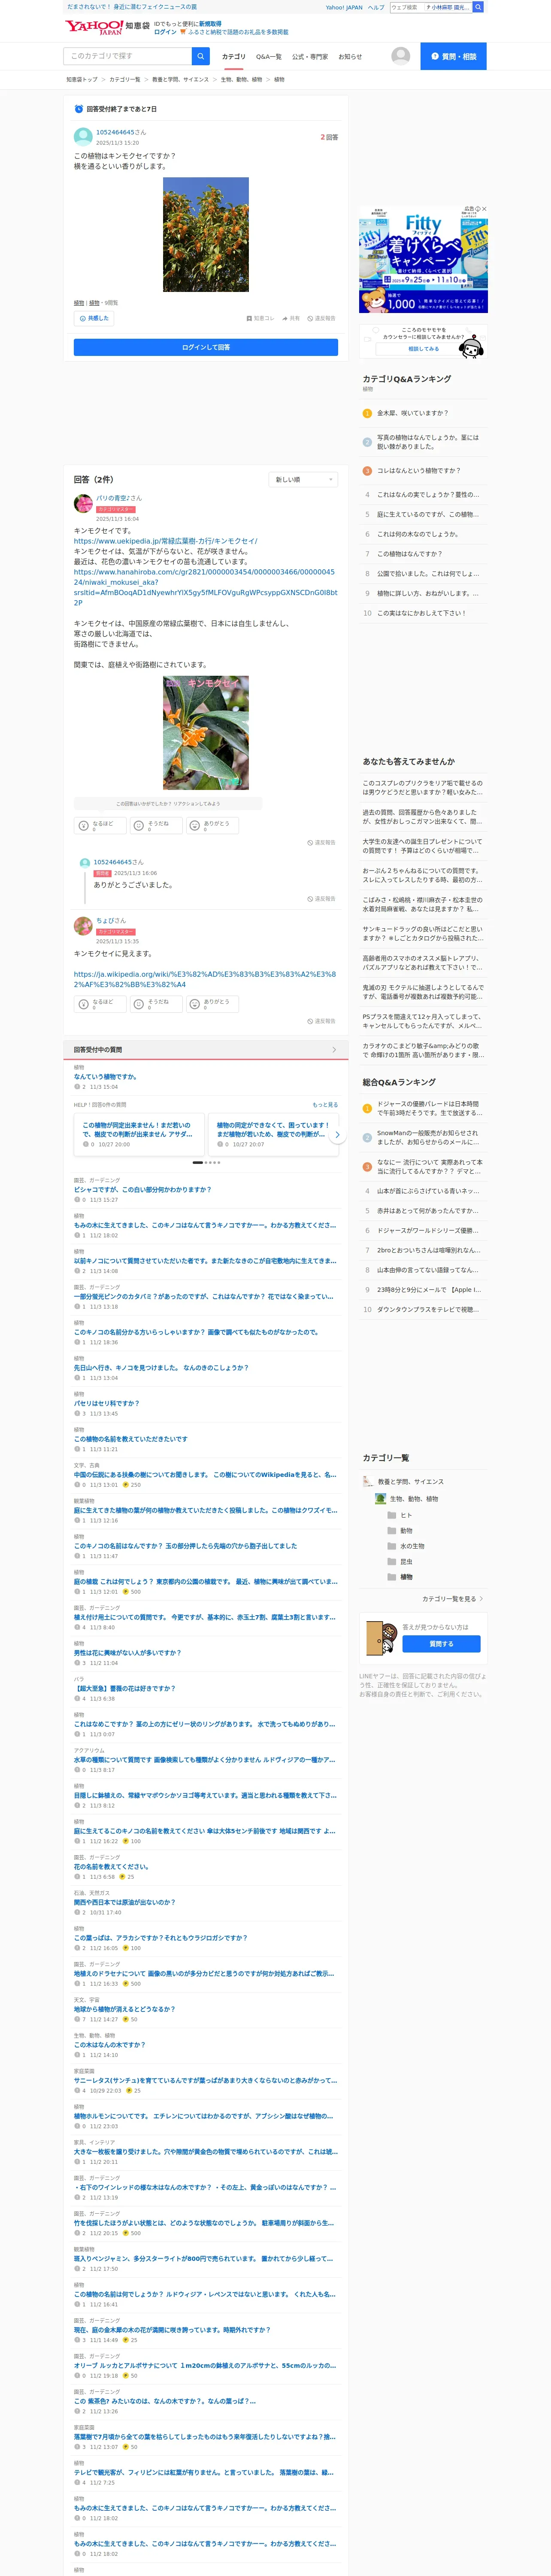Click ログインして回答 button
This screenshot has height=2576, width=551.
point(206,347)
